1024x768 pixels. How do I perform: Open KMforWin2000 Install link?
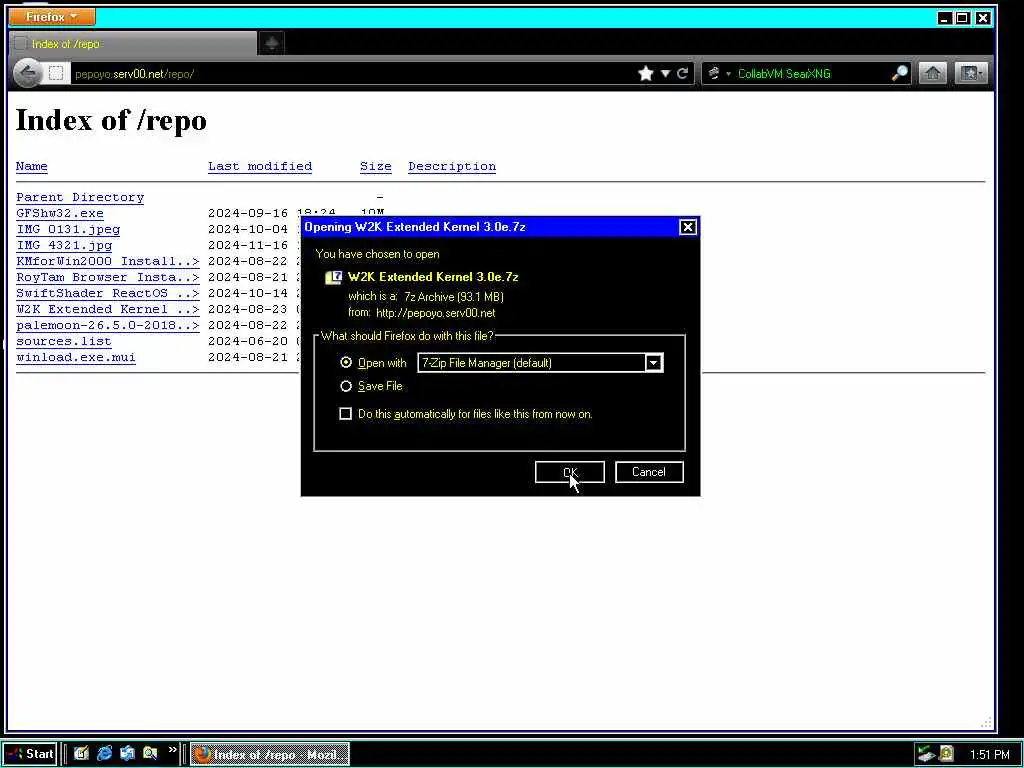coord(108,261)
